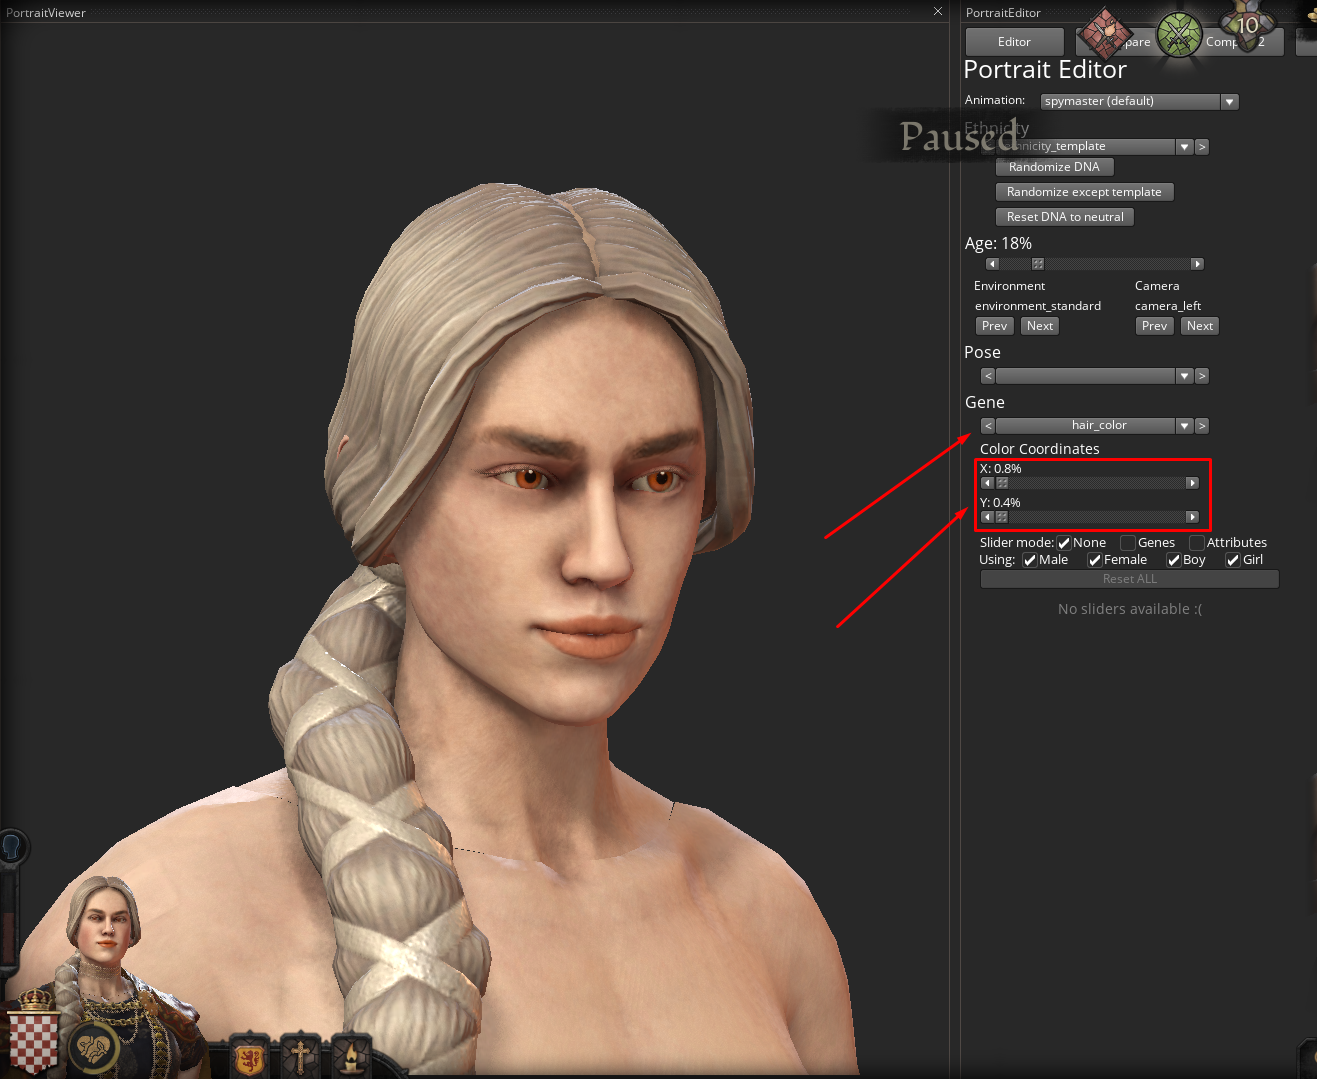Image resolution: width=1317 pixels, height=1079 pixels.
Task: Switch to the Editor tab
Action: 1014,42
